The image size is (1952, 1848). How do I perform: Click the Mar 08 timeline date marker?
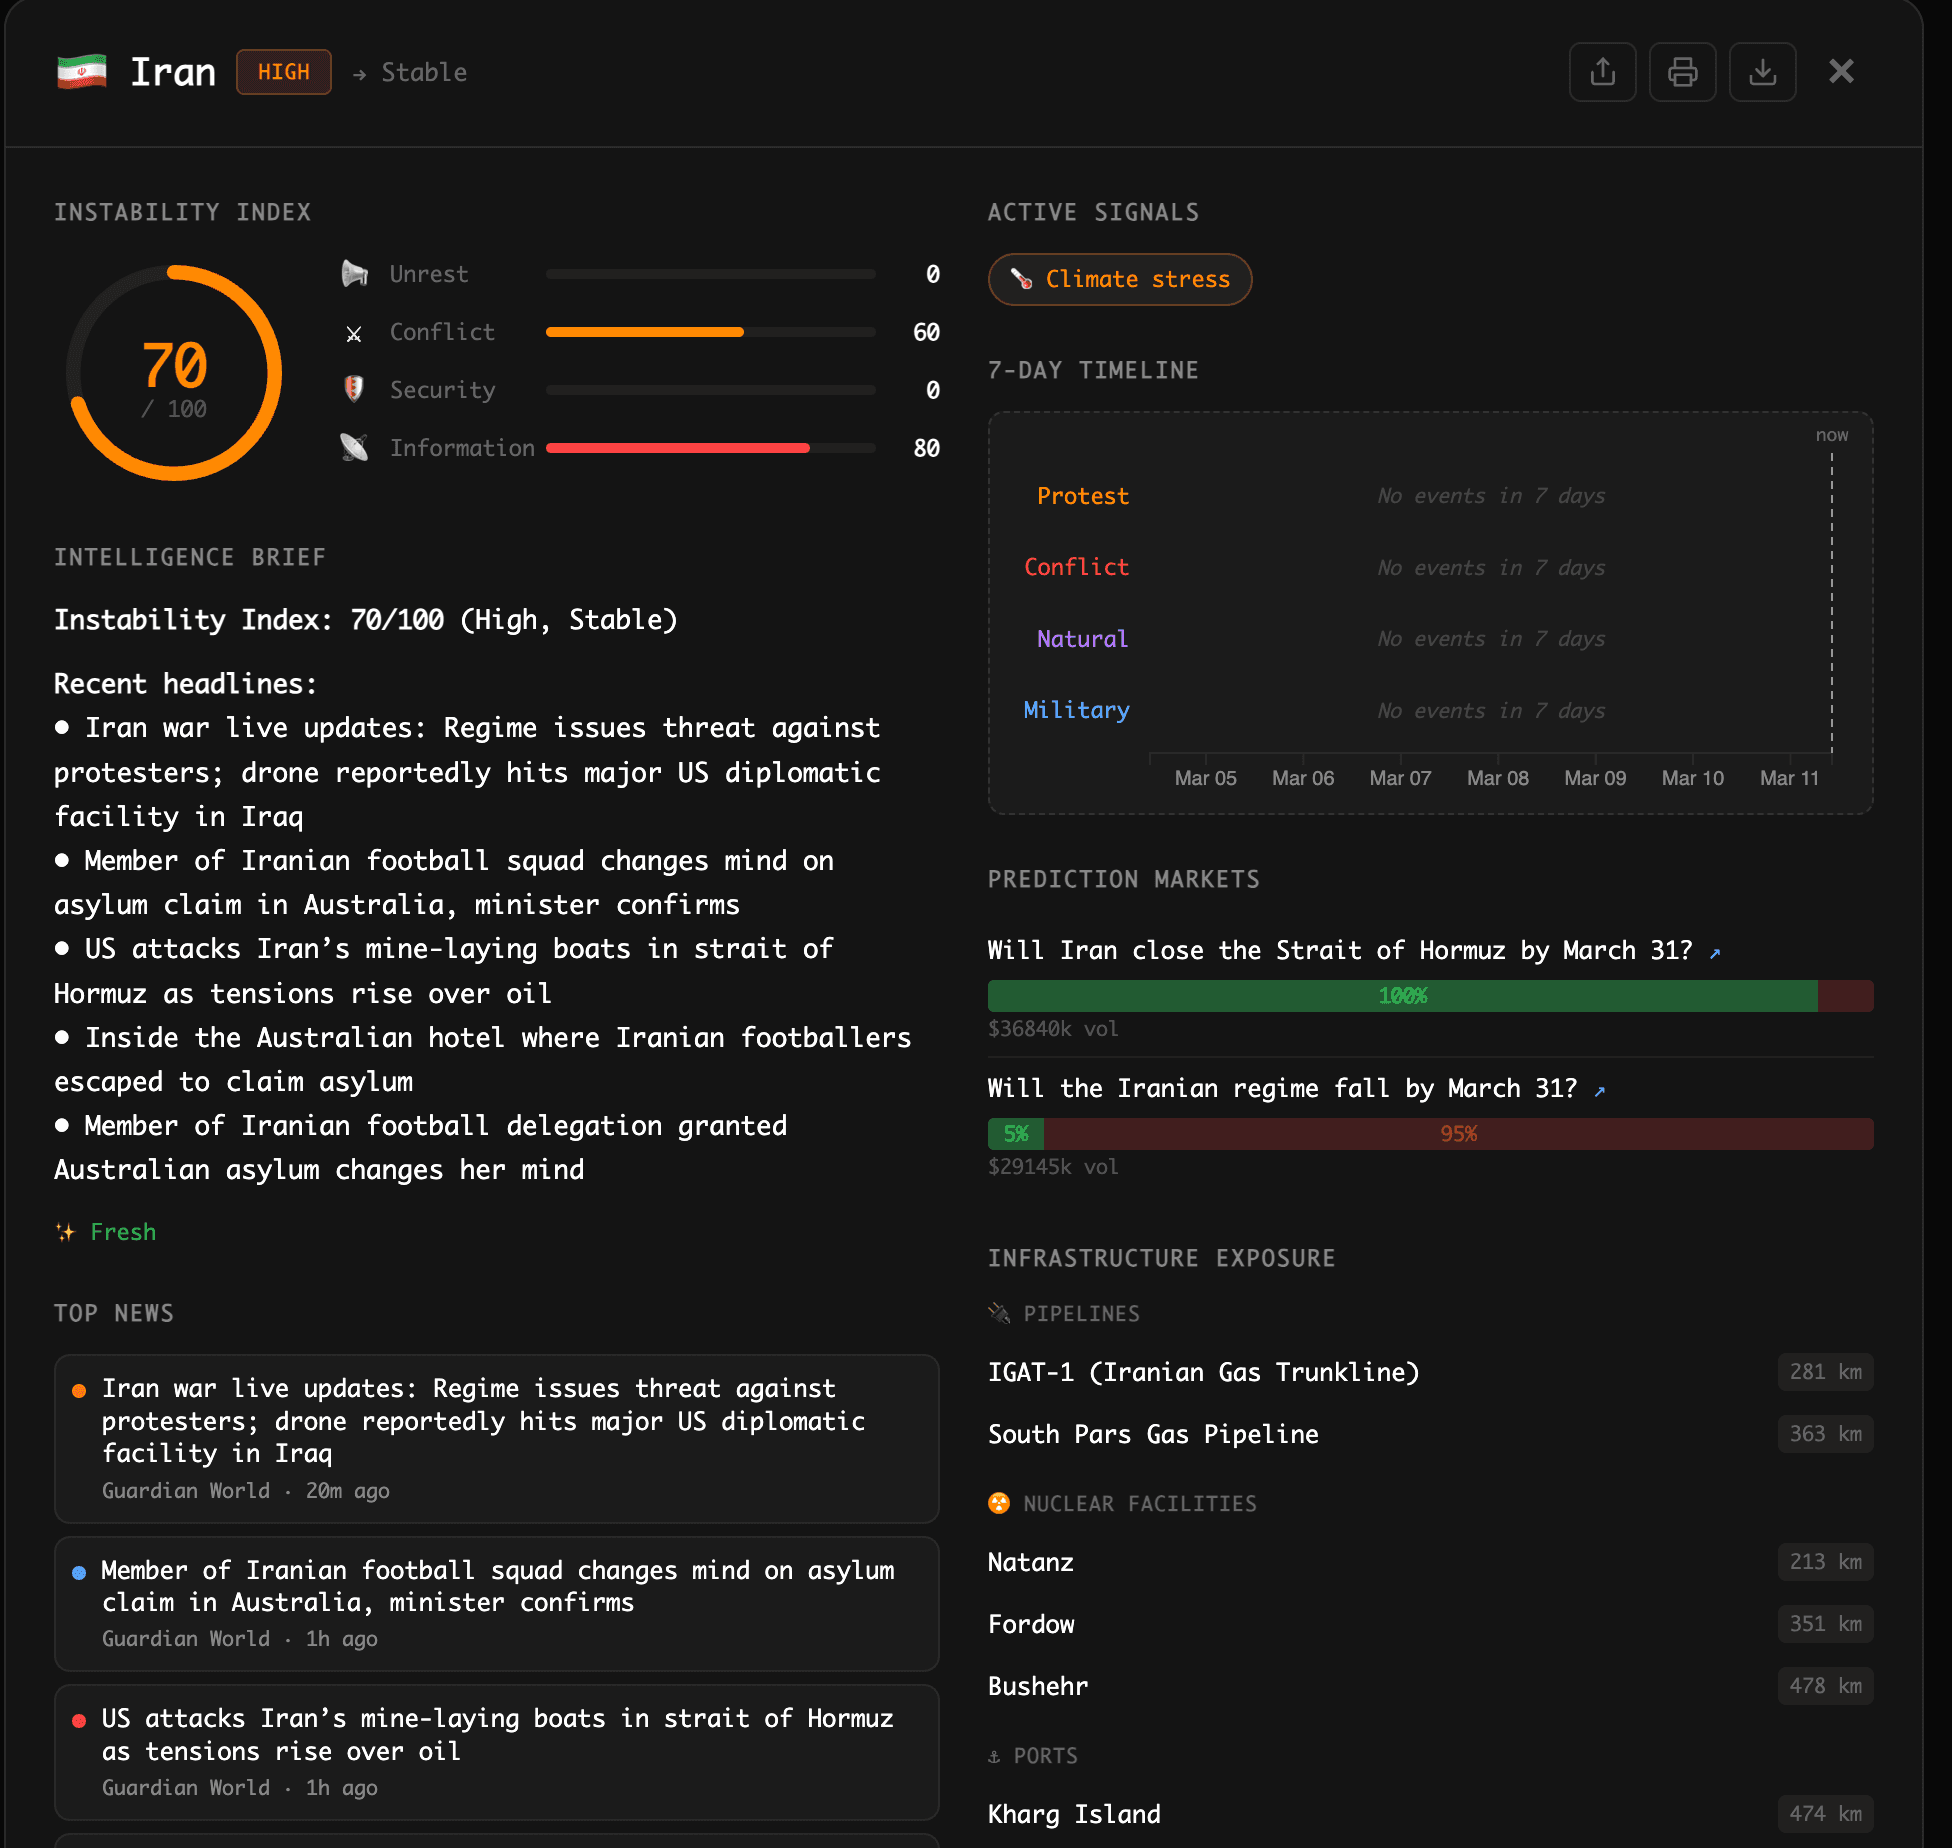pyautogui.click(x=1497, y=778)
